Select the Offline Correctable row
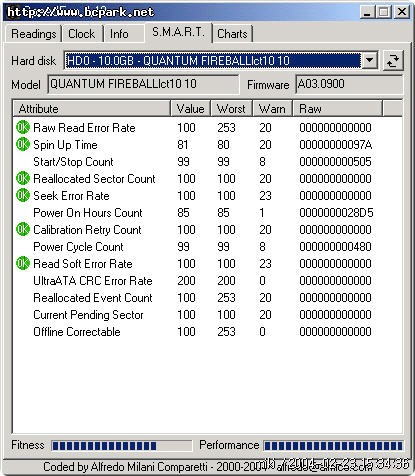Image resolution: width=415 pixels, height=476 pixels. click(207, 332)
